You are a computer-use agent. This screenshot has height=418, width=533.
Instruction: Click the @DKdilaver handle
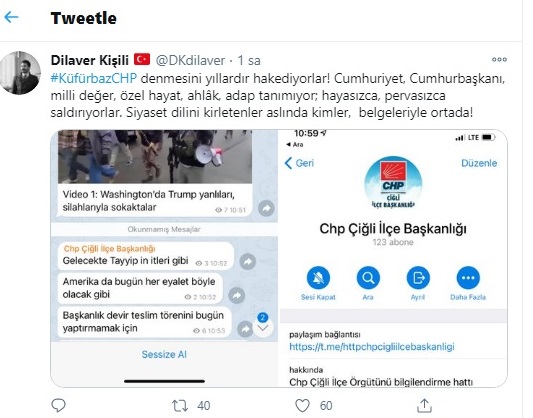tap(190, 60)
